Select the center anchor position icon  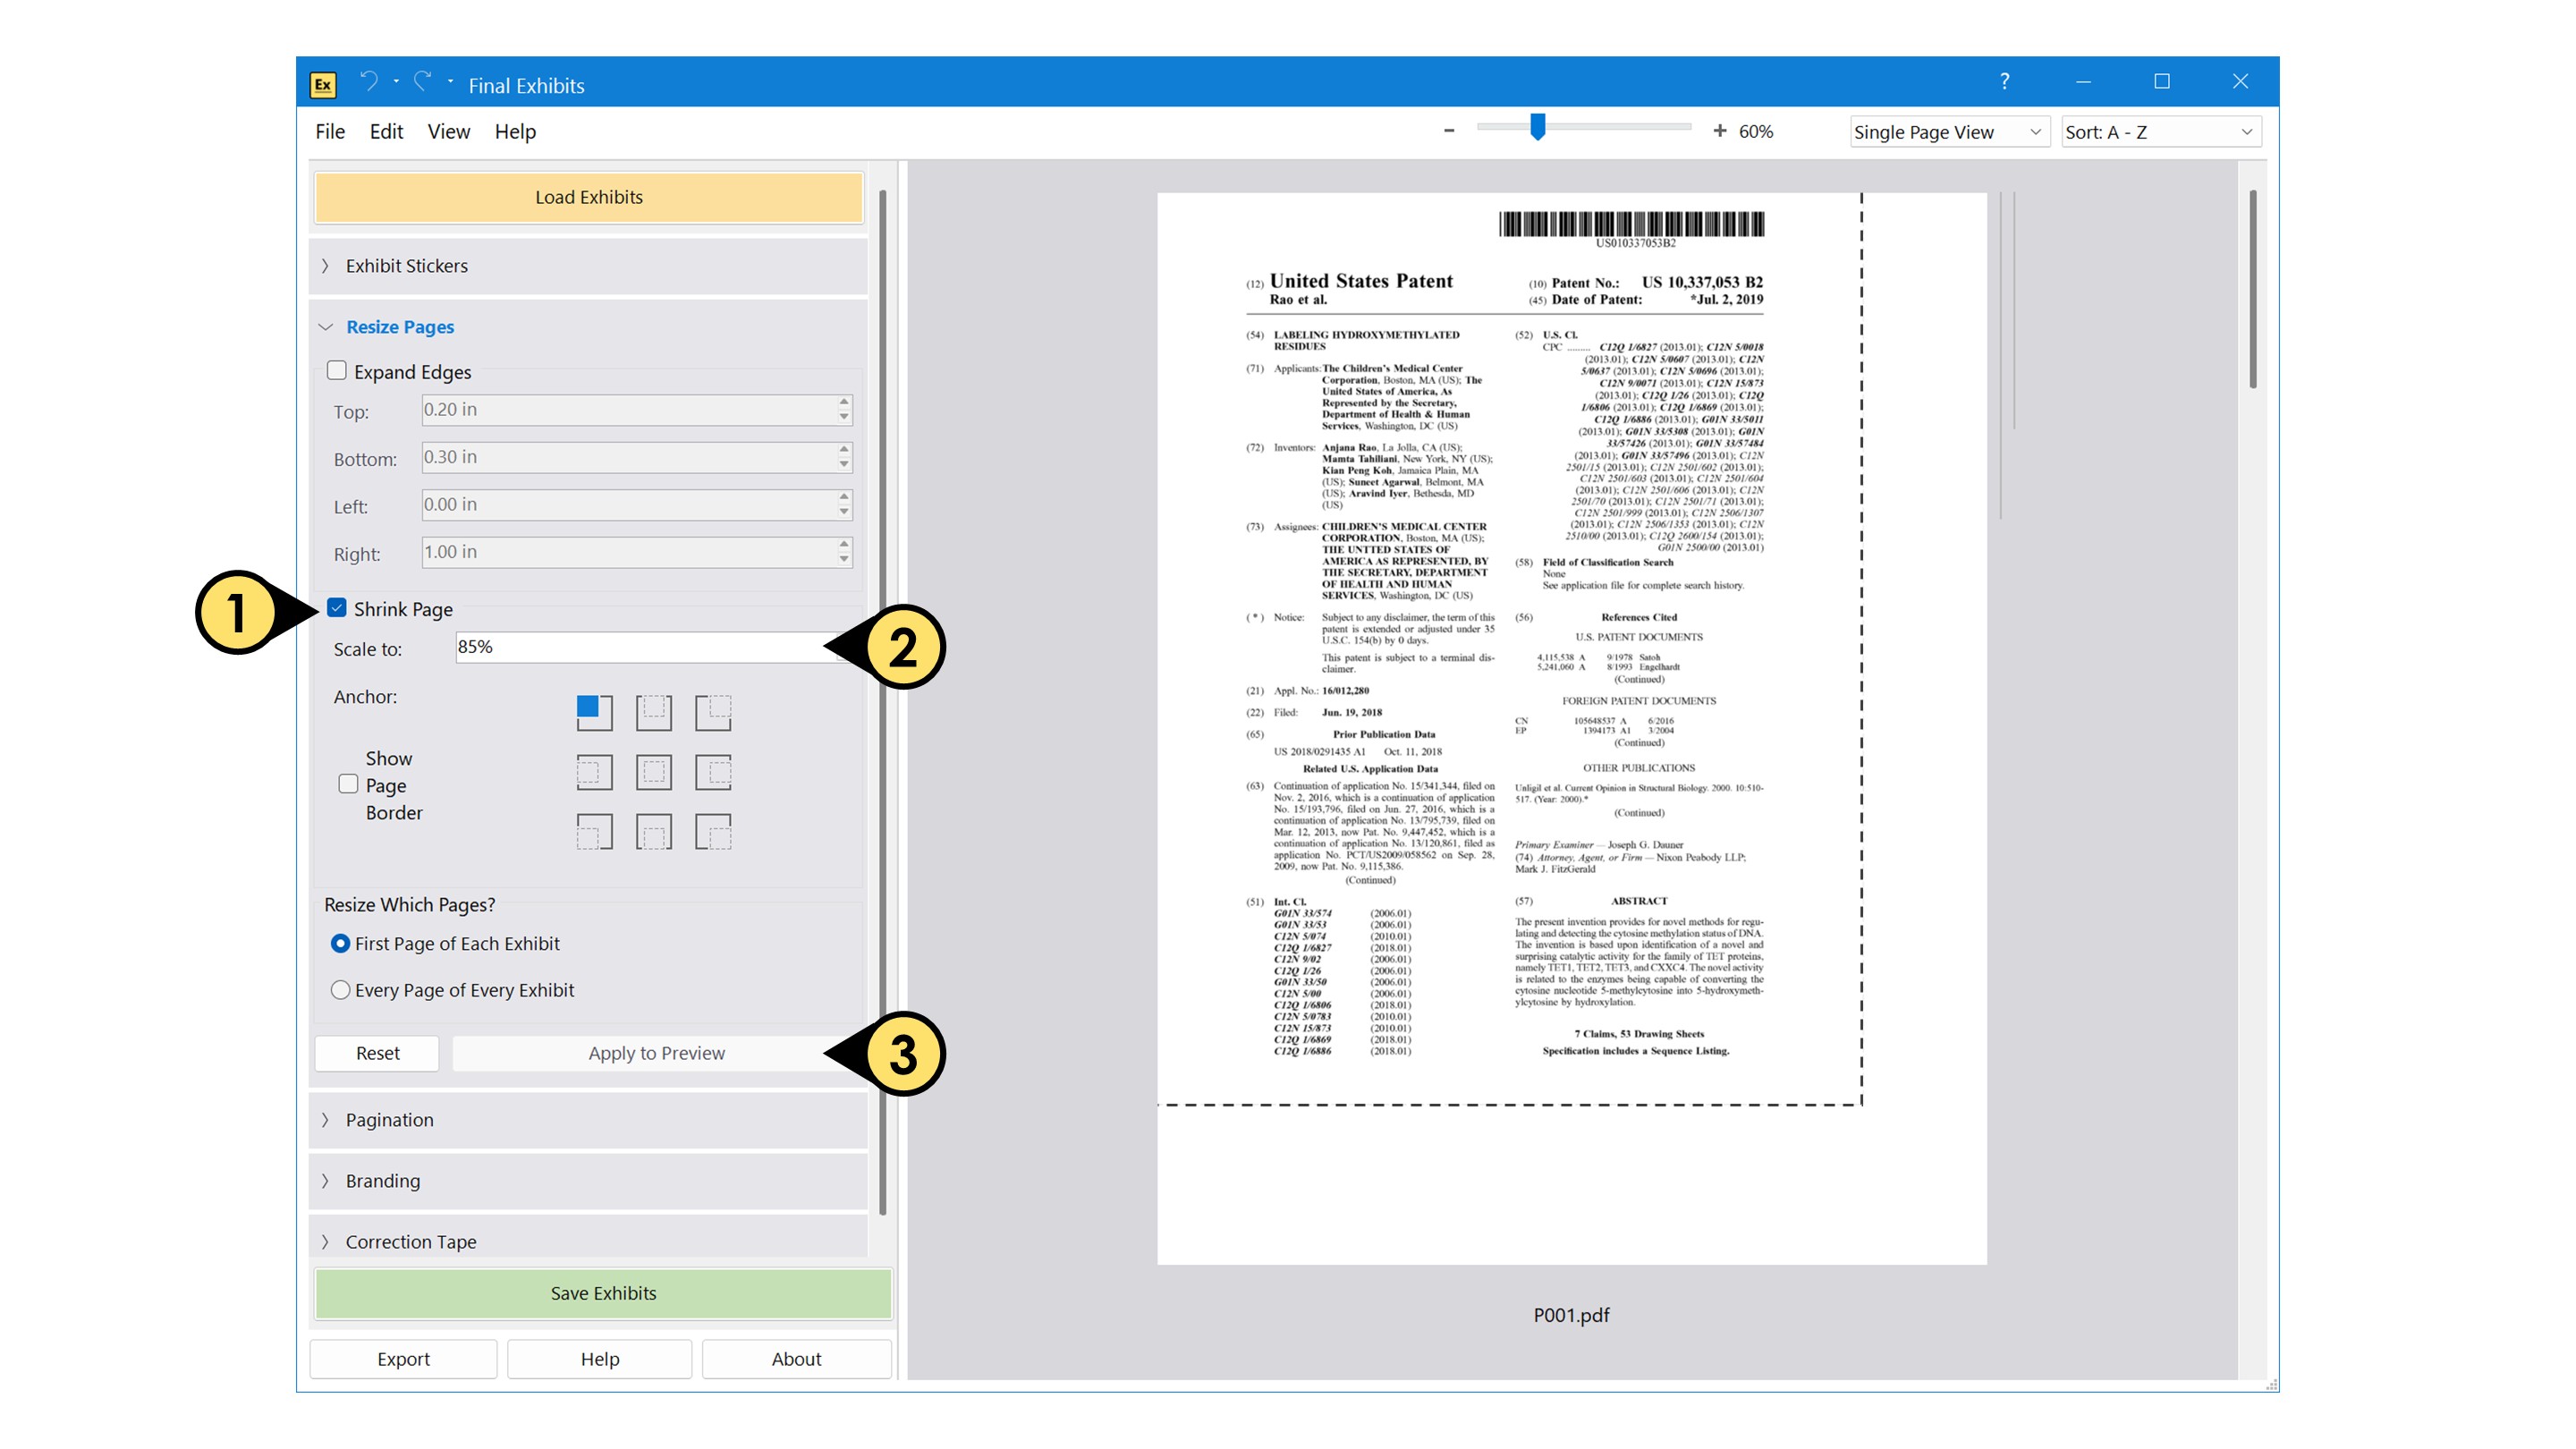pos(654,772)
